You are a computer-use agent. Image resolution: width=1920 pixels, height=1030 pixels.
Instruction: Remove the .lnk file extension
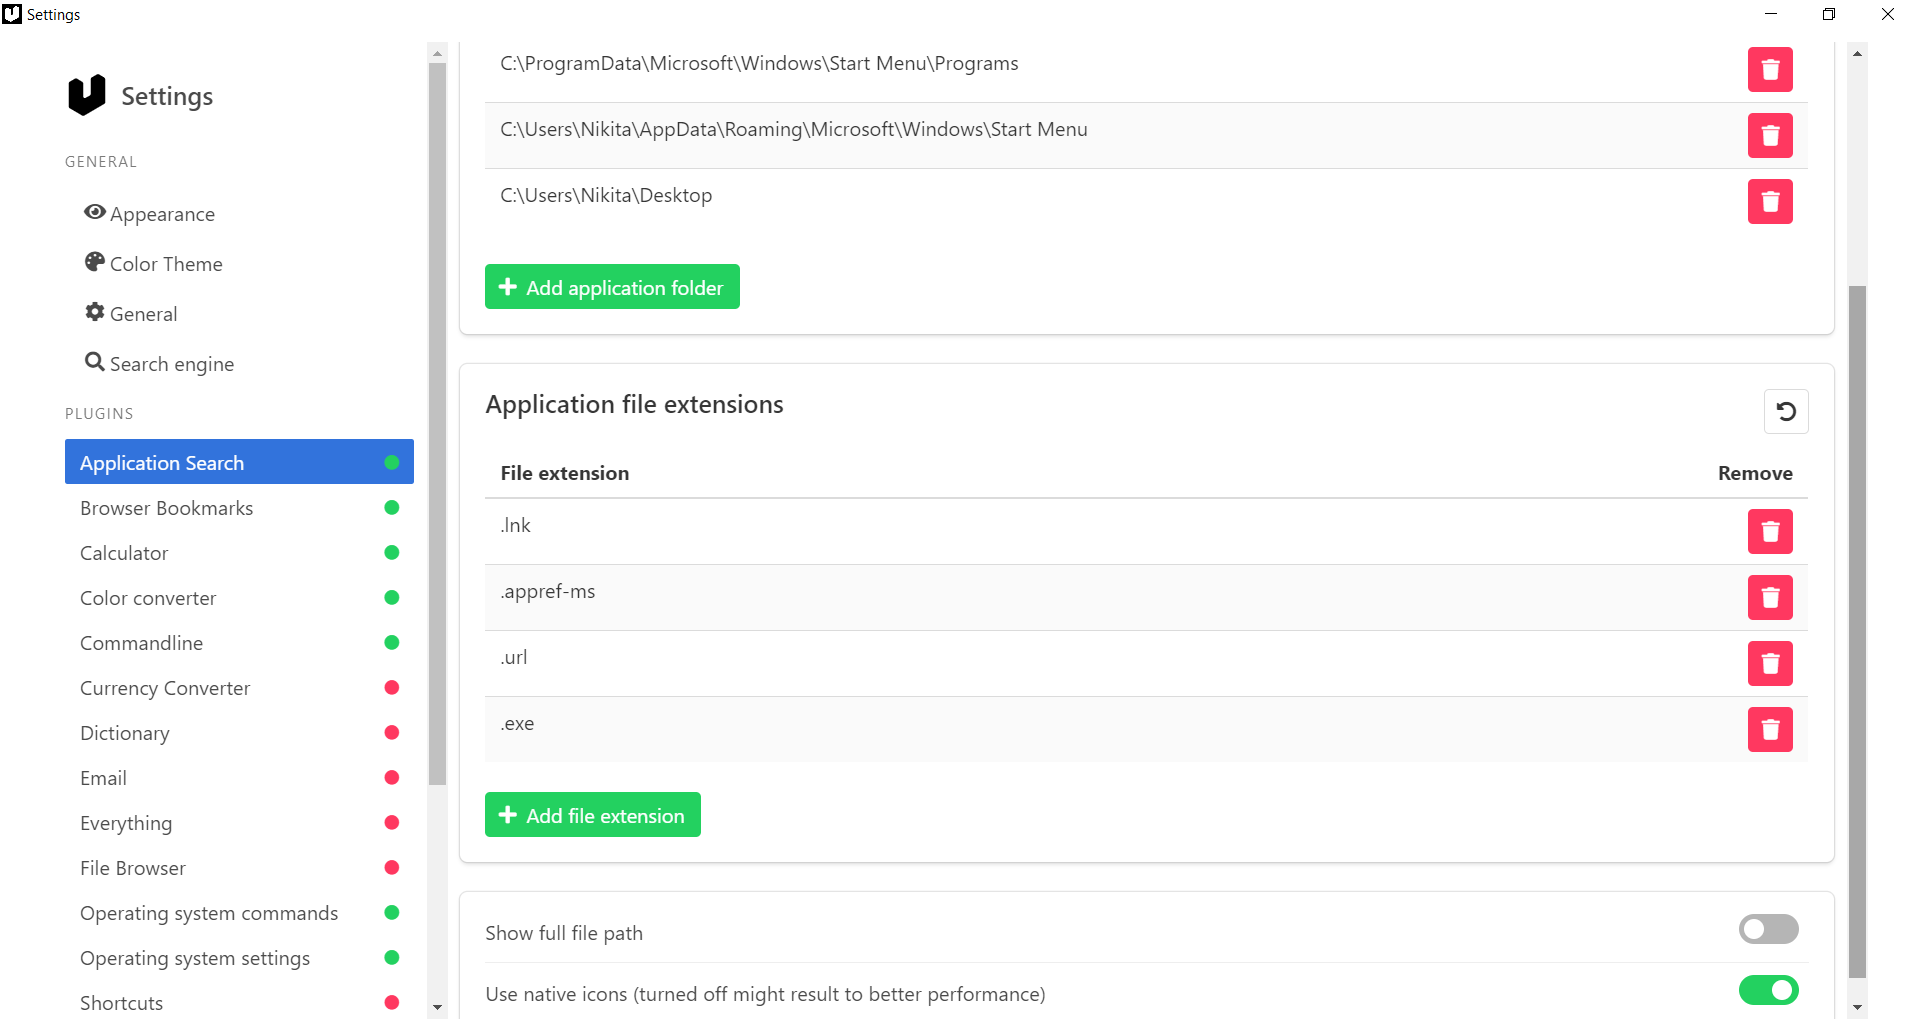pyautogui.click(x=1770, y=532)
